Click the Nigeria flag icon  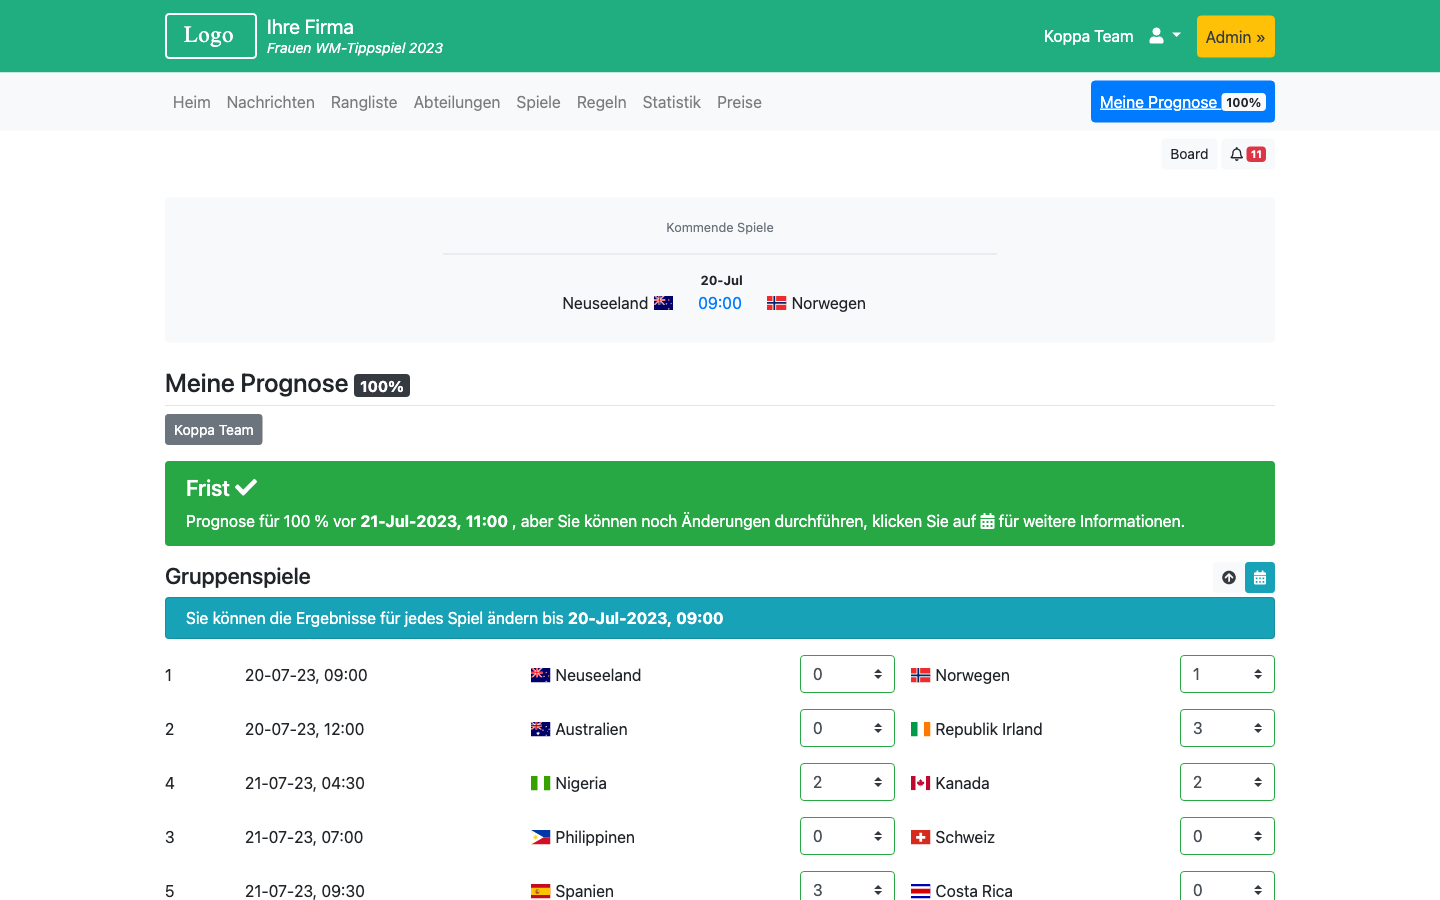click(540, 783)
